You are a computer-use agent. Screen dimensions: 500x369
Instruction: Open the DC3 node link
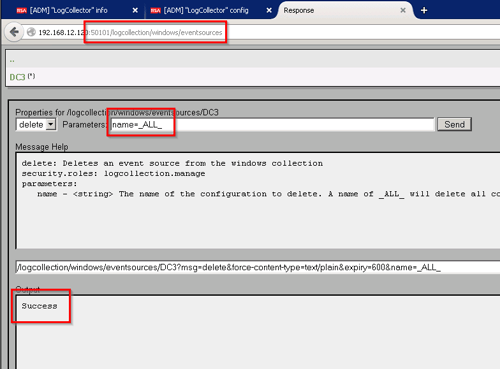tap(17, 77)
